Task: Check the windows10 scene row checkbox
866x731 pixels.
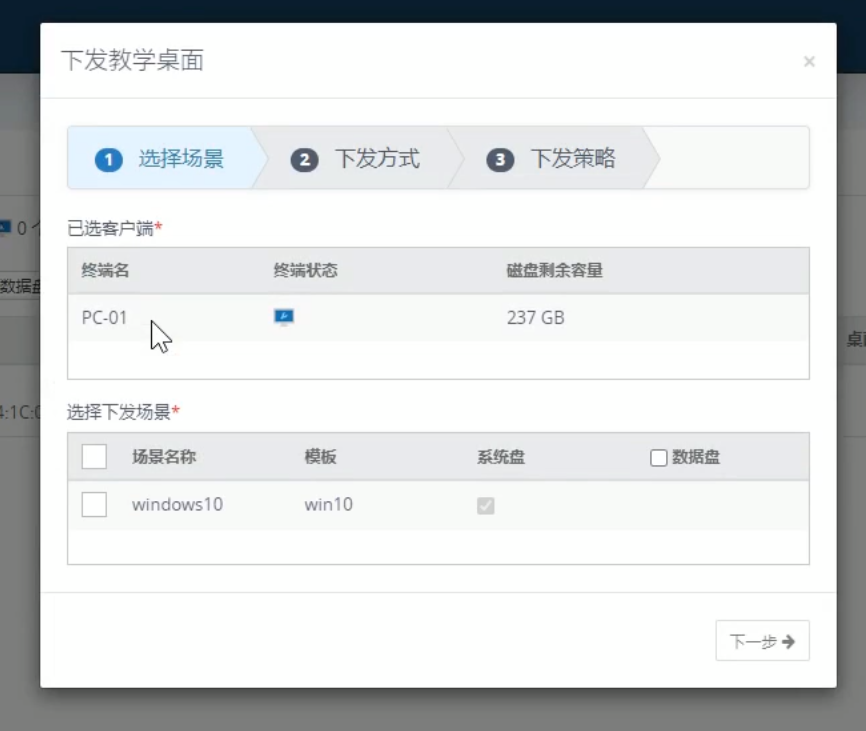Action: (x=94, y=505)
